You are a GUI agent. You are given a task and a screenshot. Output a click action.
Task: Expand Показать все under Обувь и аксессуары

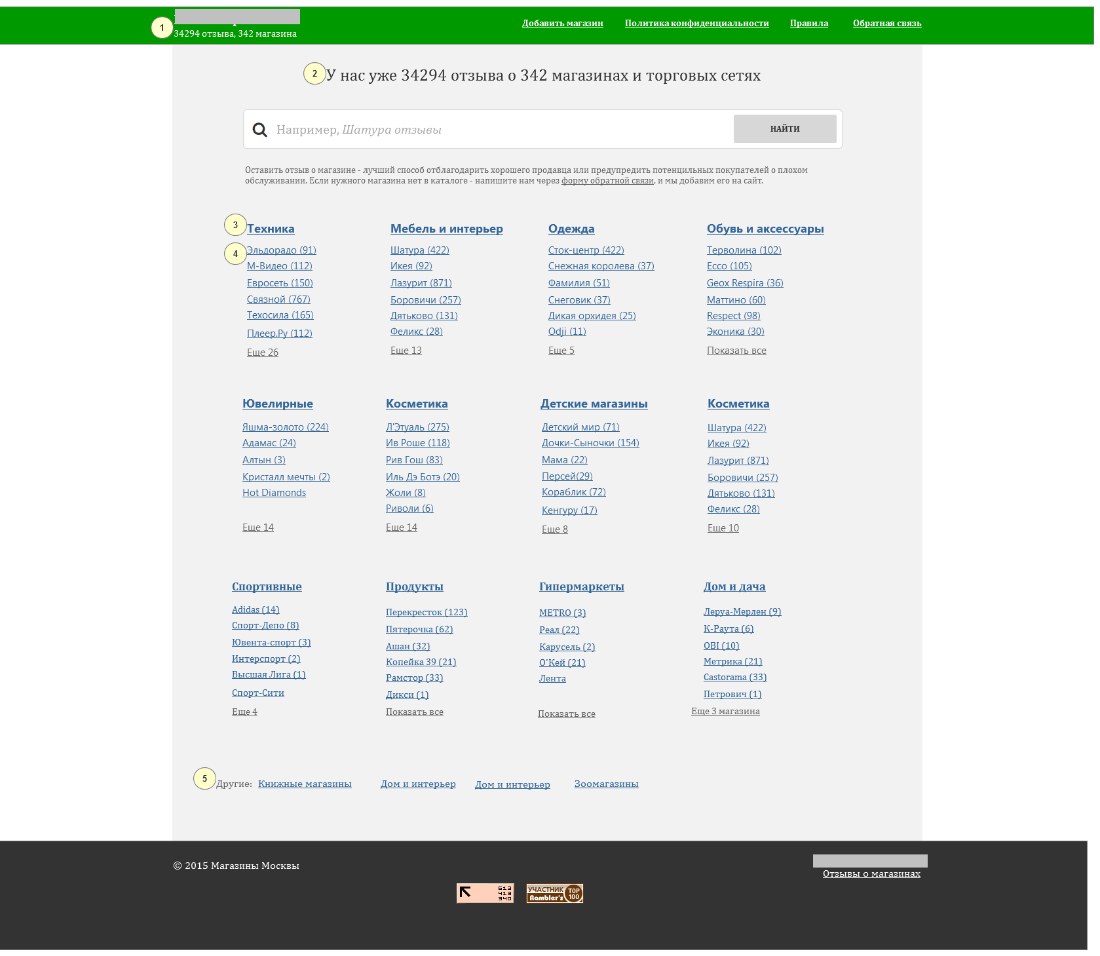(736, 350)
